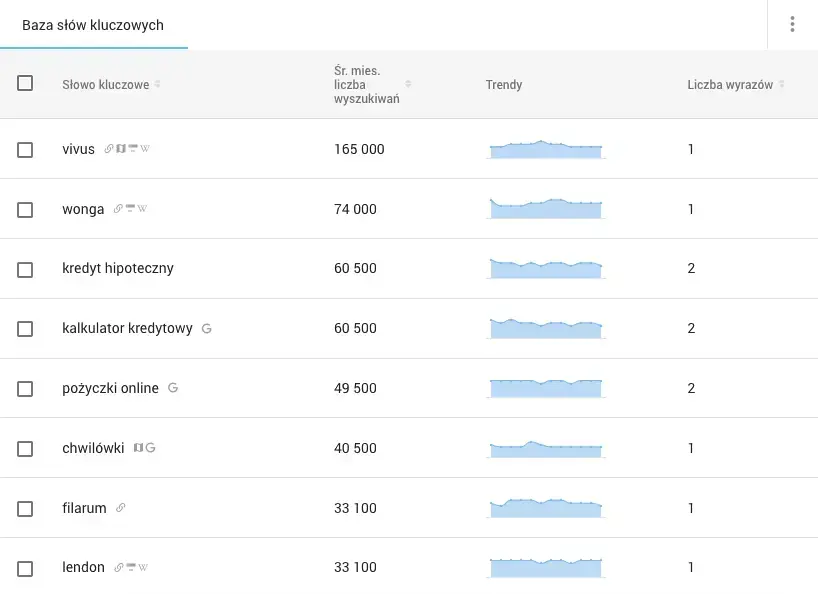The image size is (818, 594).
Task: Click the keyword text filarum
Action: (84, 508)
